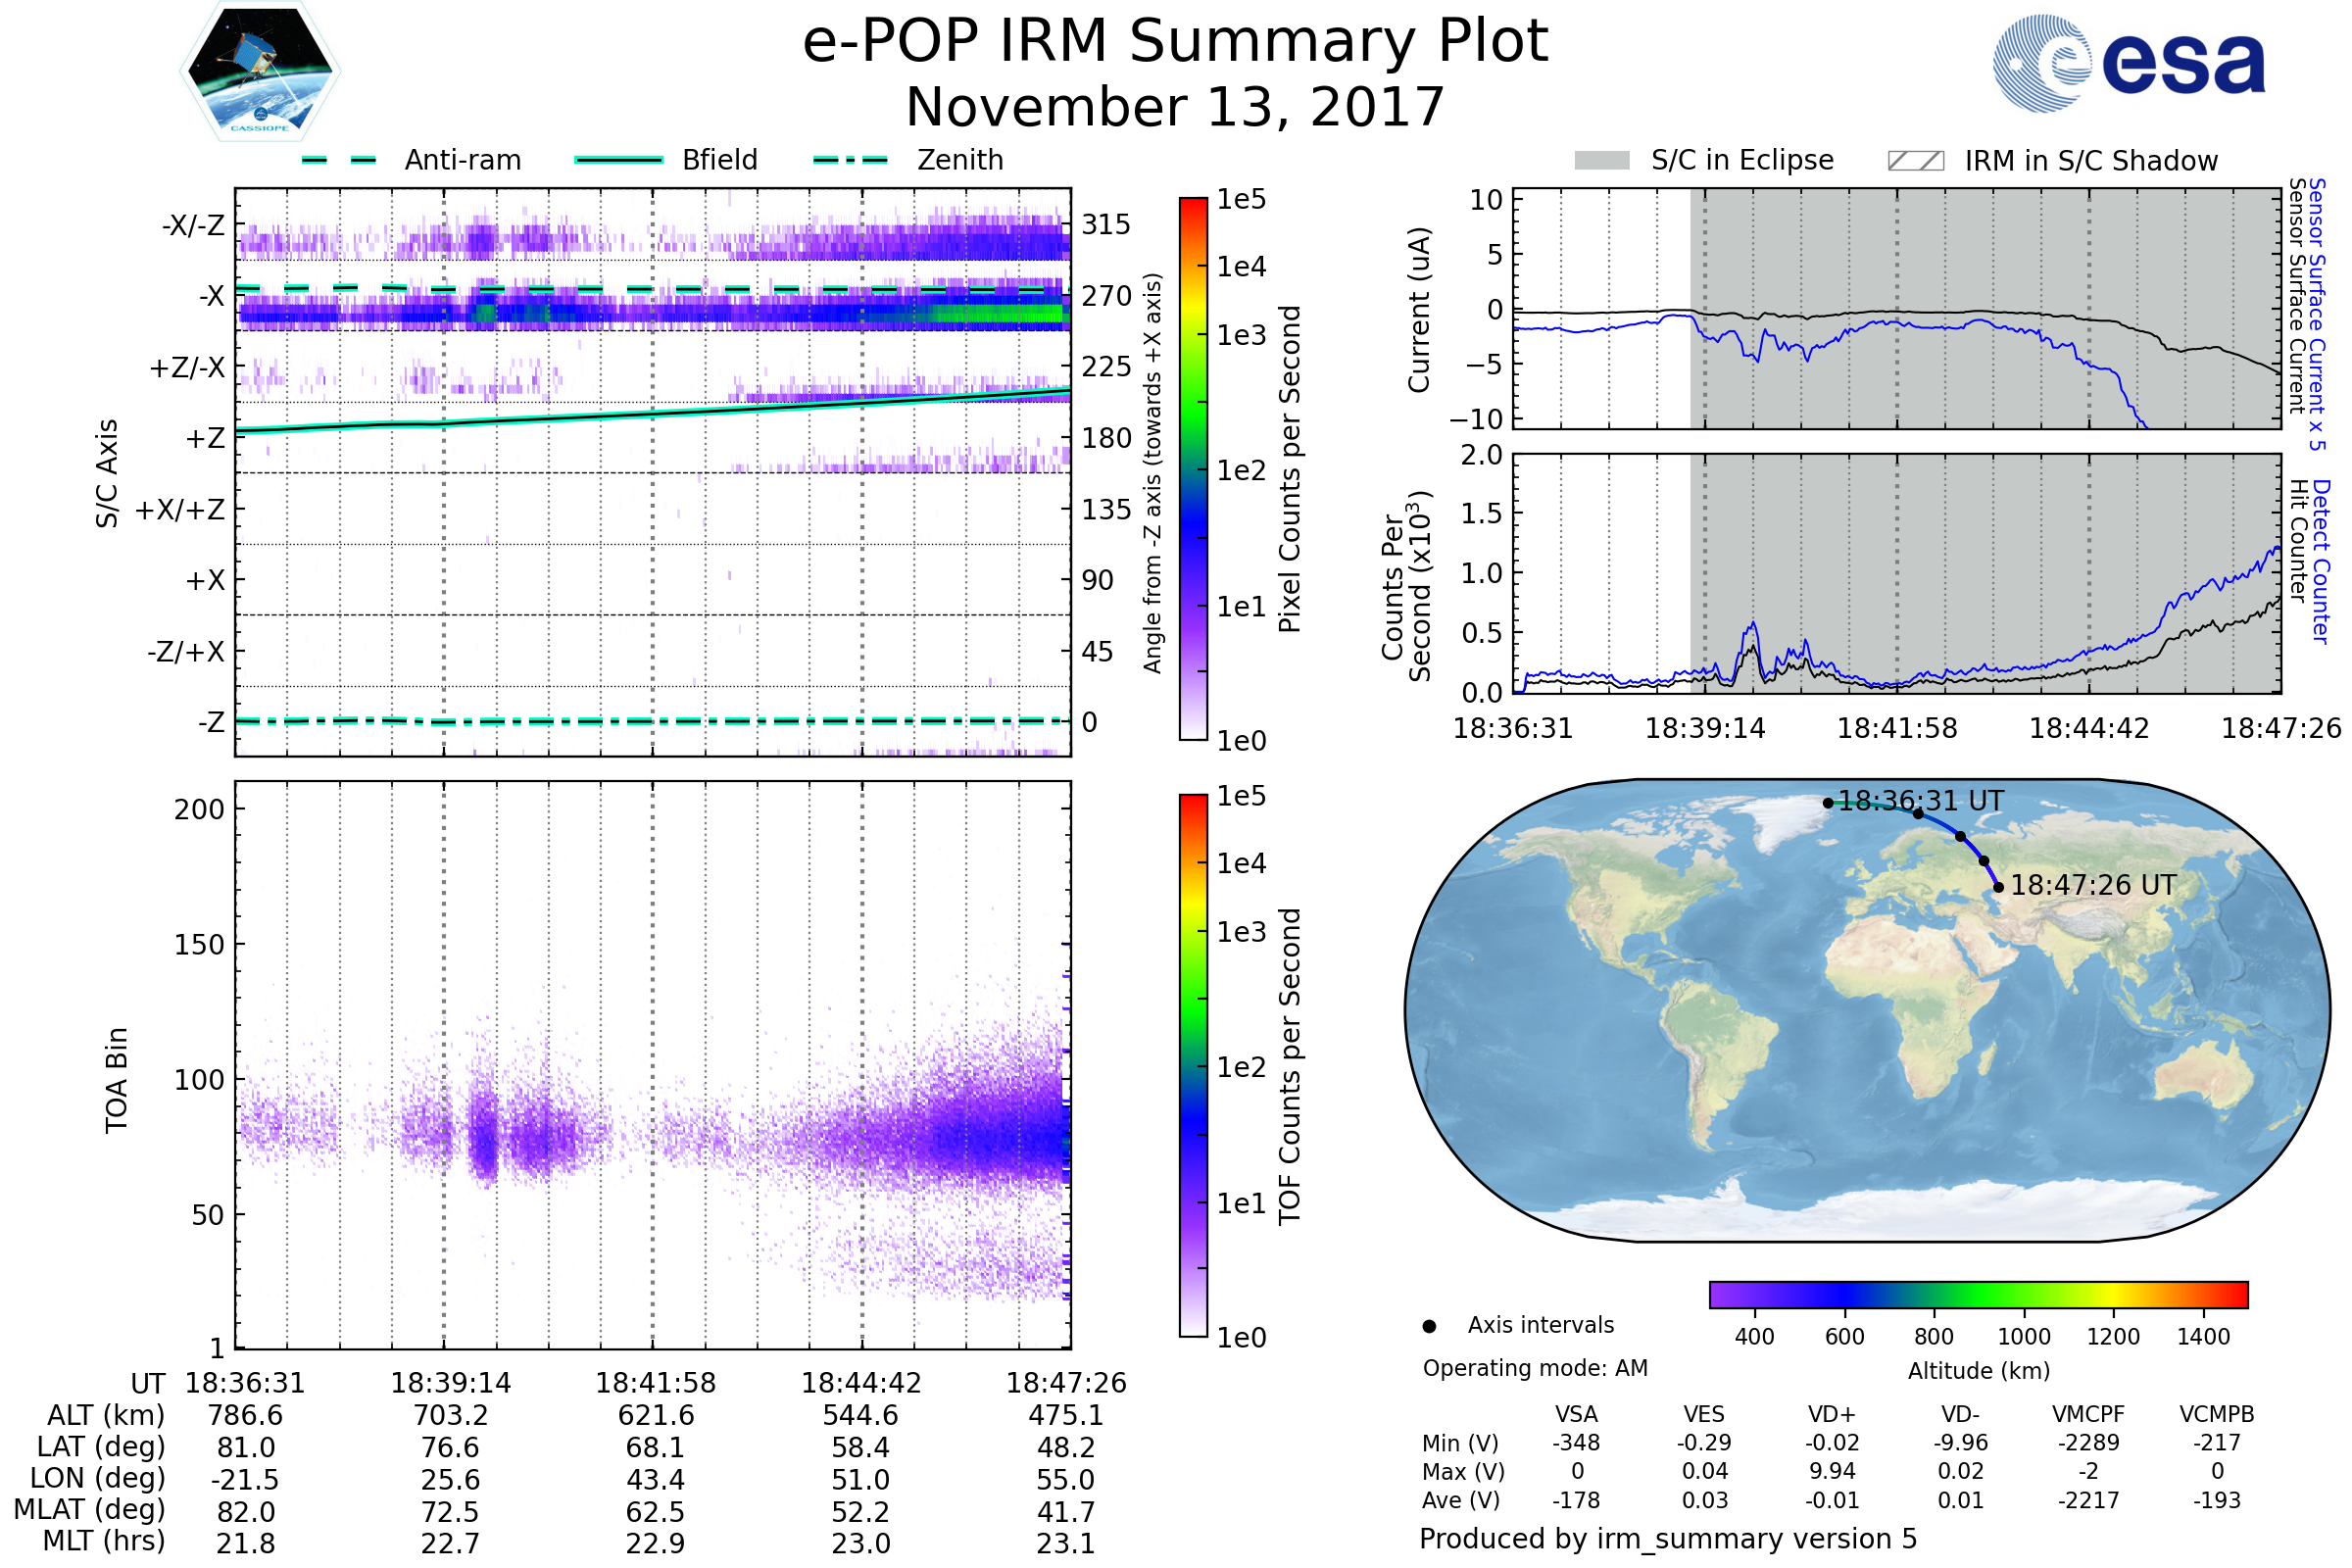
Task: Click the Produced by irm_summary version text
Action: [x=1668, y=1539]
